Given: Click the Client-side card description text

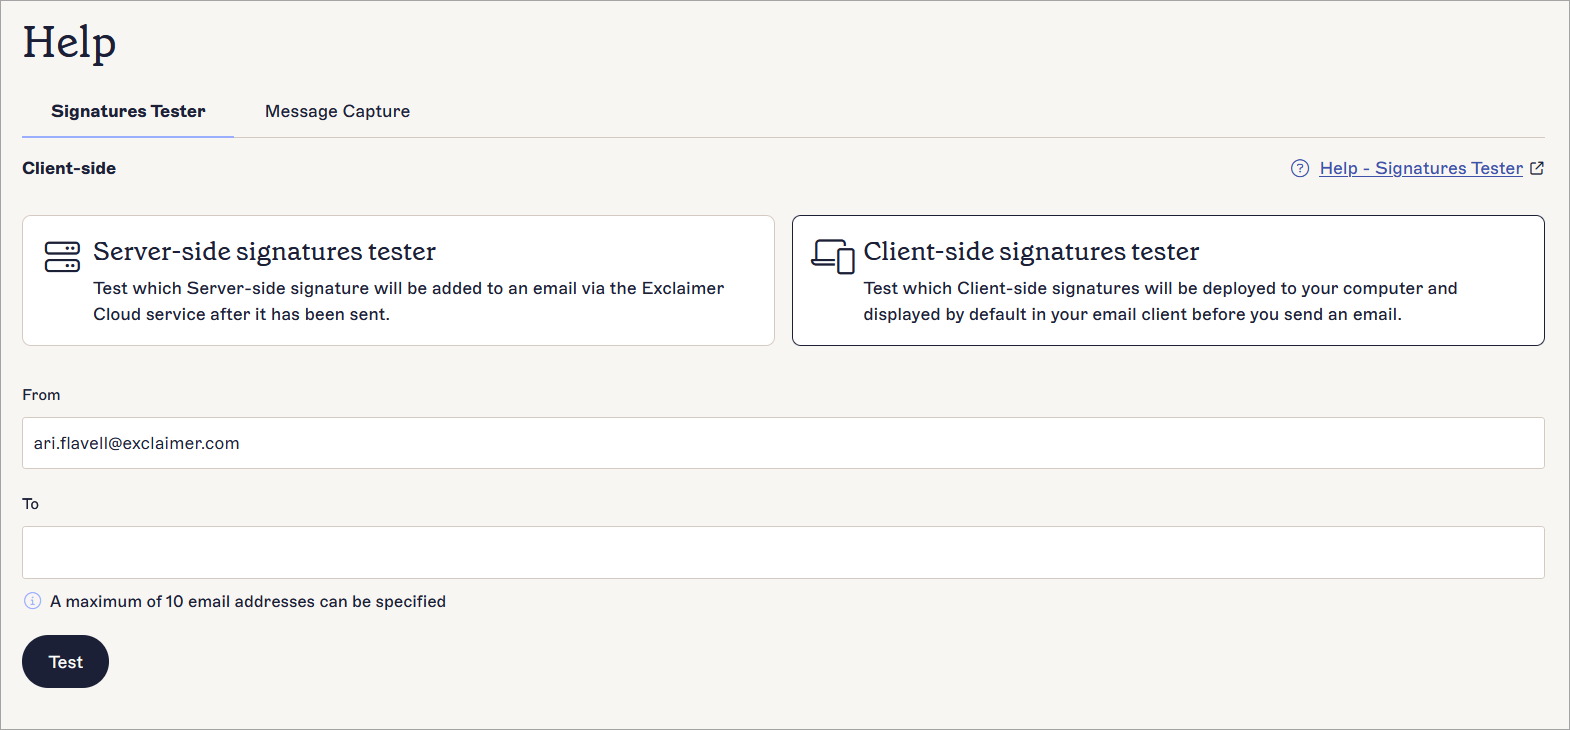Looking at the screenshot, I should tap(1160, 301).
